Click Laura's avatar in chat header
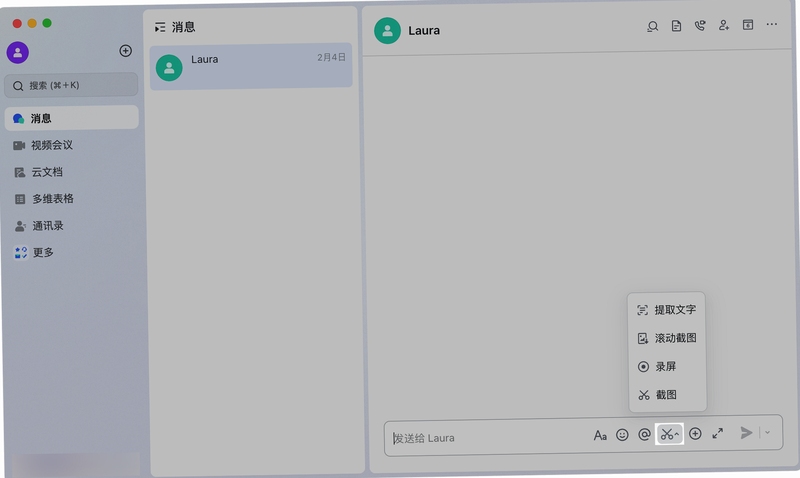800x478 pixels. coord(387,31)
